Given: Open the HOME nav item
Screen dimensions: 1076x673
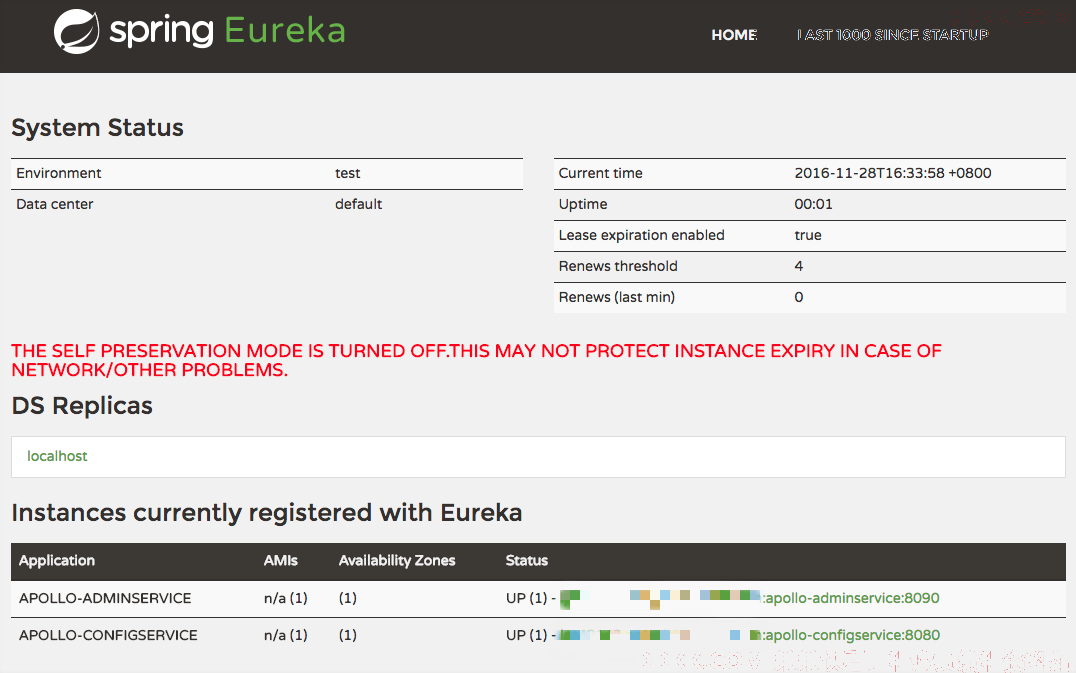Looking at the screenshot, I should coord(734,35).
